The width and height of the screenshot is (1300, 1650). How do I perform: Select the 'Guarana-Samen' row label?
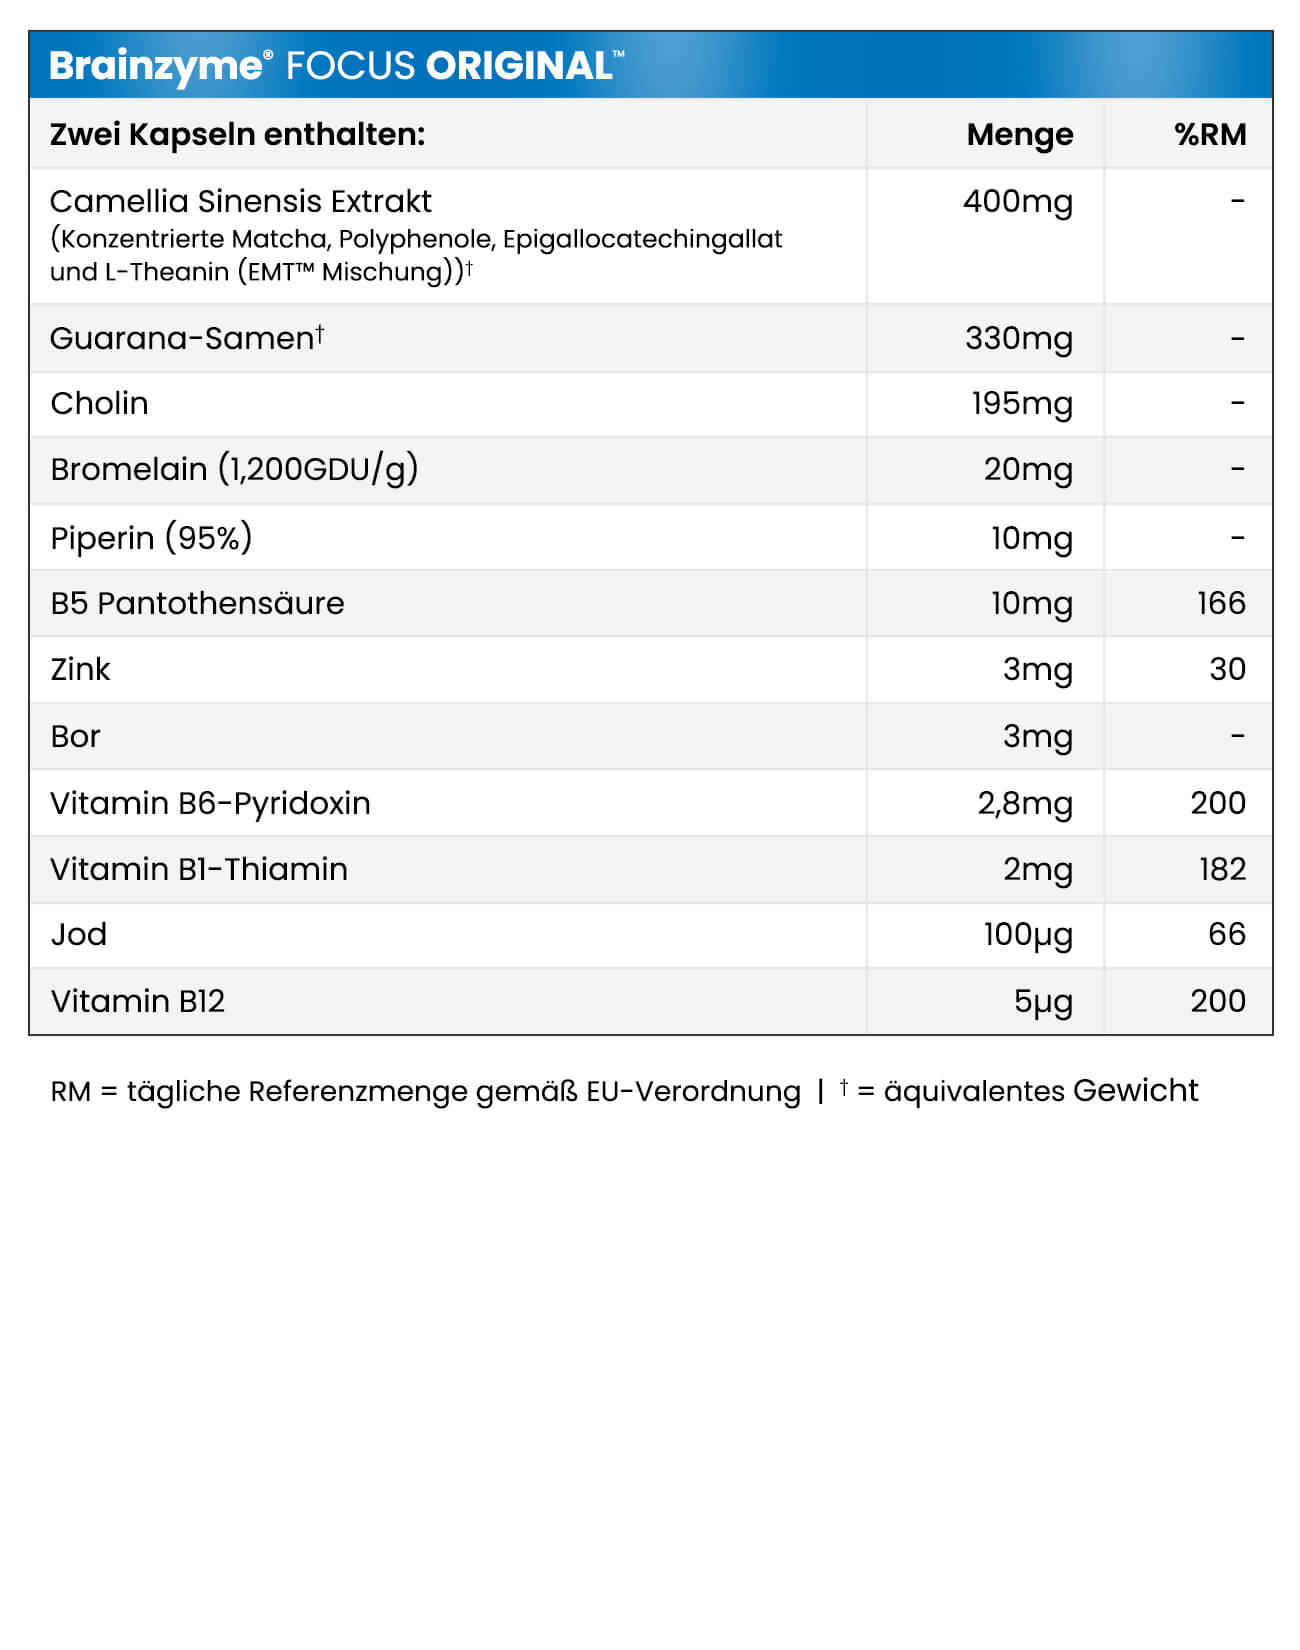point(186,338)
